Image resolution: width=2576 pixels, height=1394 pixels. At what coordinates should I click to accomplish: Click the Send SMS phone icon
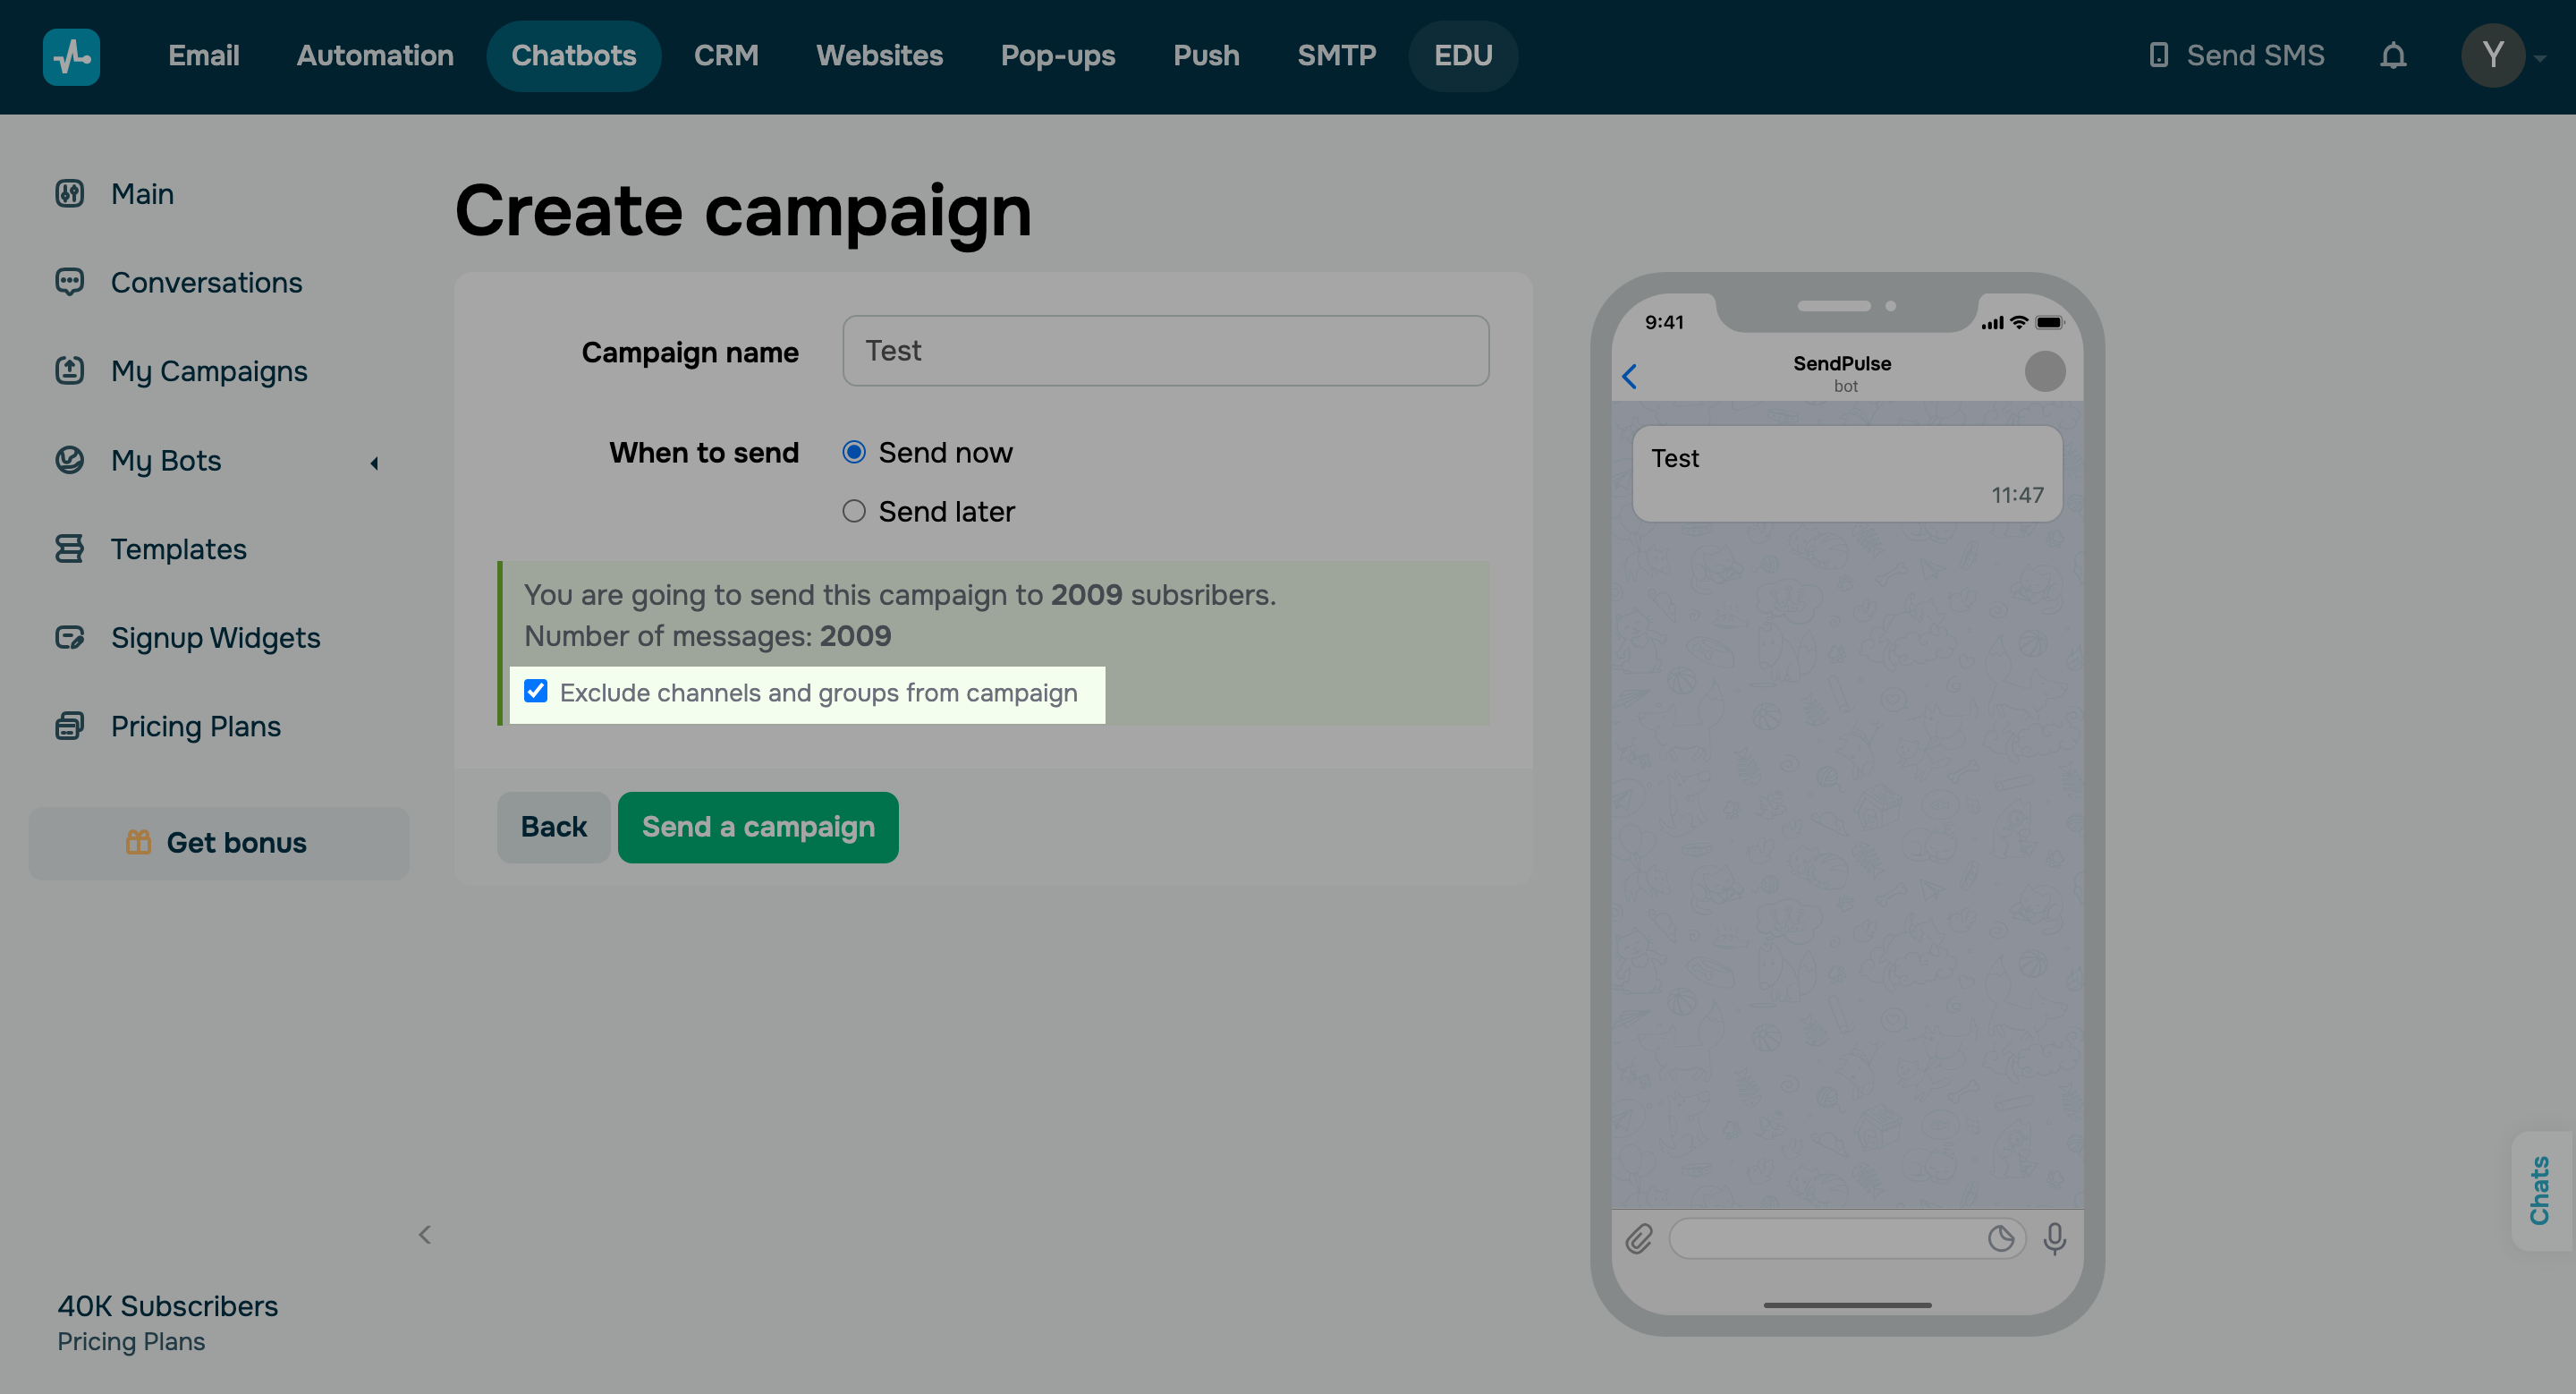click(2158, 55)
